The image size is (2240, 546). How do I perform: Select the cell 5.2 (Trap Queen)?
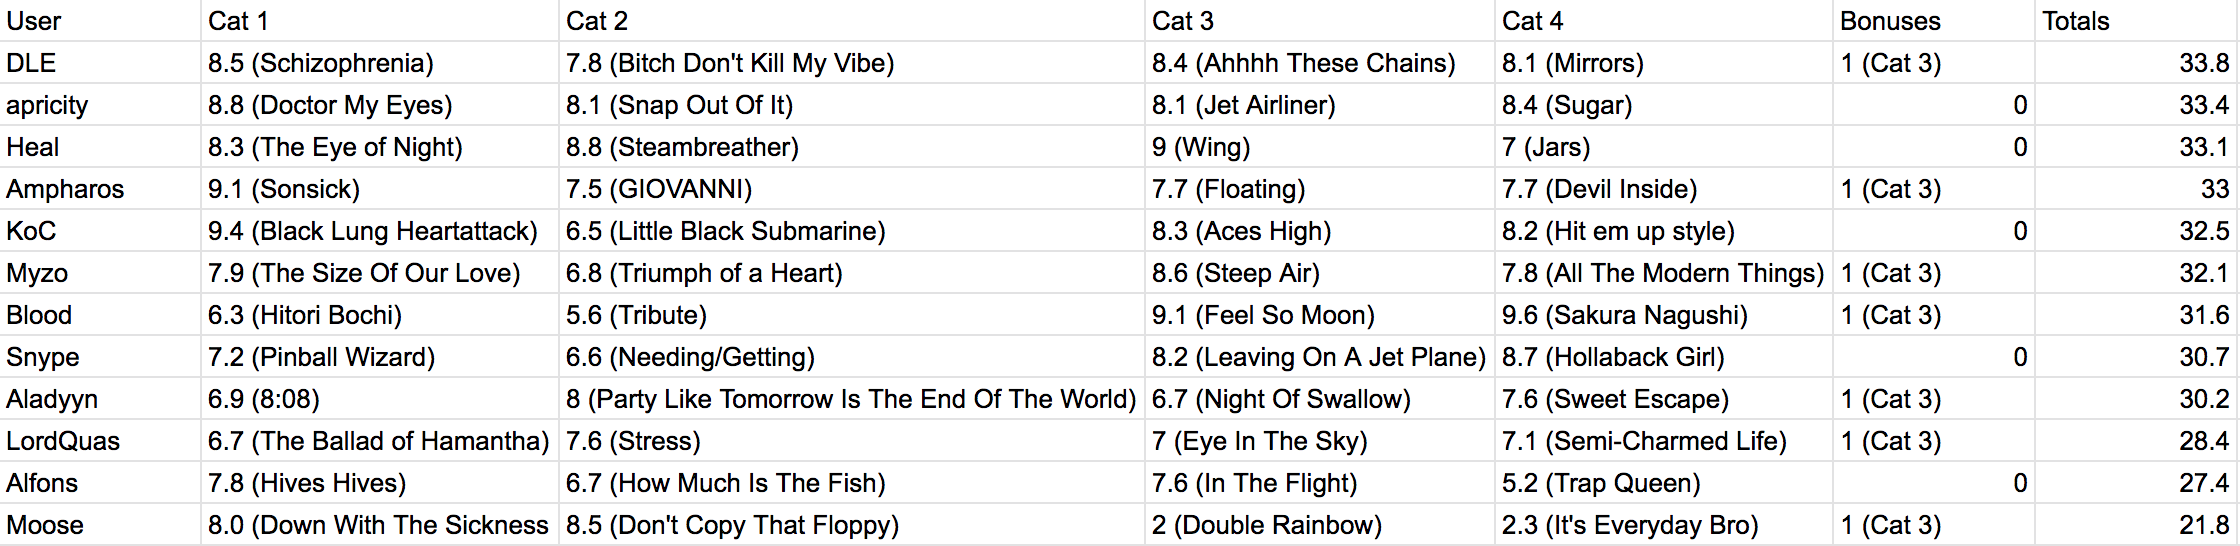(1664, 483)
